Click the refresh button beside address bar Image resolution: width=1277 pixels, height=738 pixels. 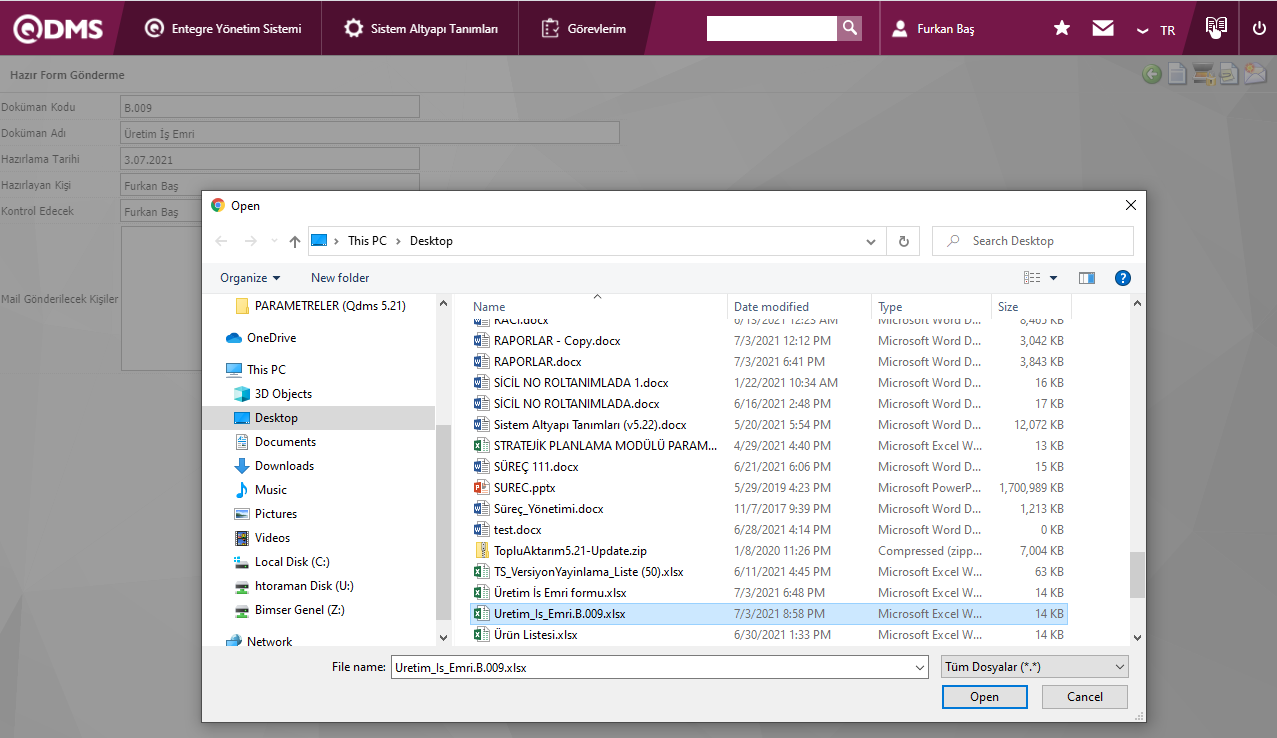point(903,241)
